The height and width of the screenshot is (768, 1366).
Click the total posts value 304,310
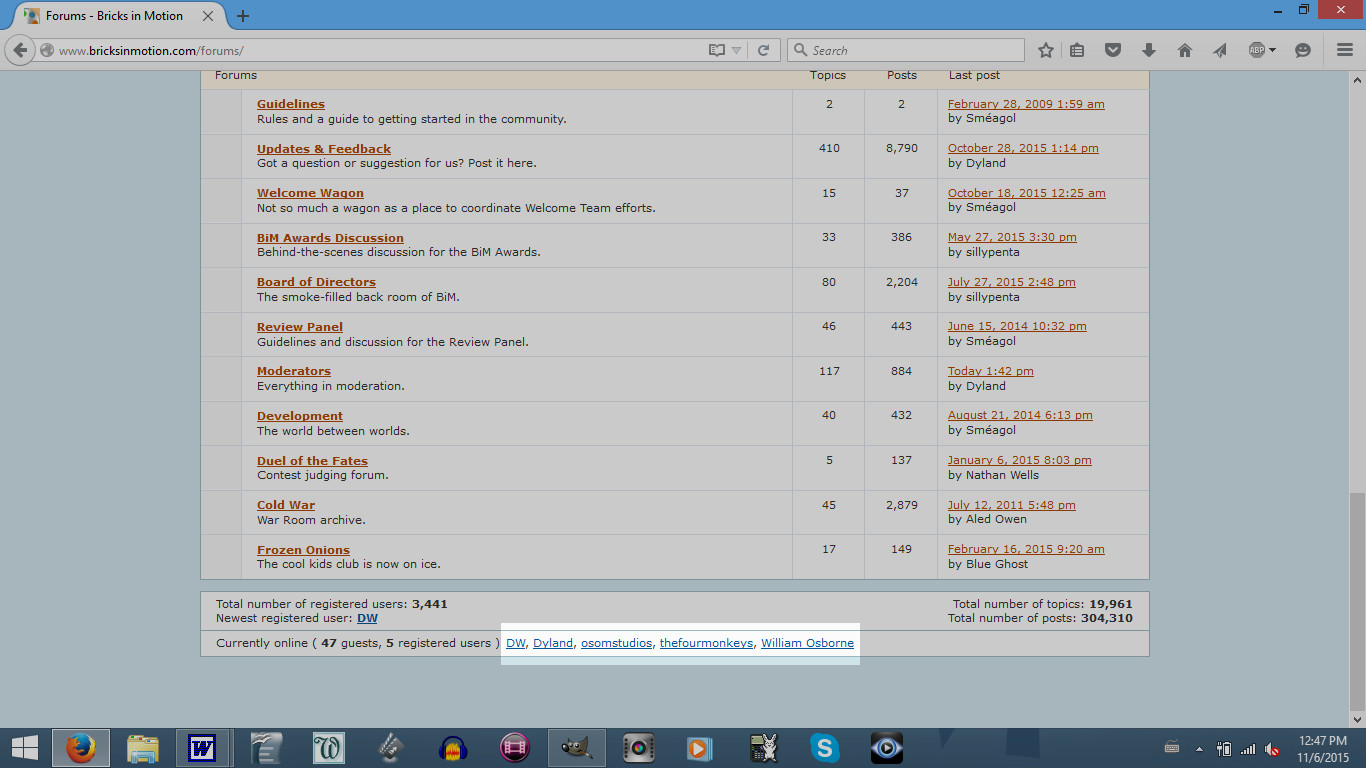click(1107, 618)
